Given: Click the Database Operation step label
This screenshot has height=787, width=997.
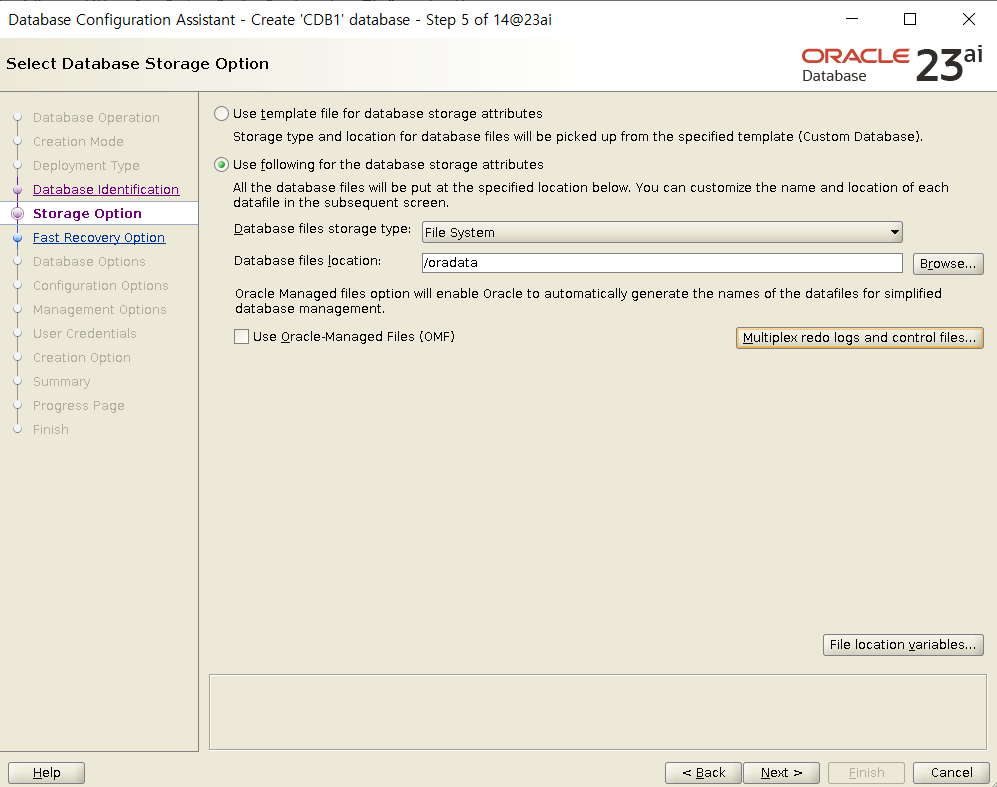Looking at the screenshot, I should pos(96,118).
